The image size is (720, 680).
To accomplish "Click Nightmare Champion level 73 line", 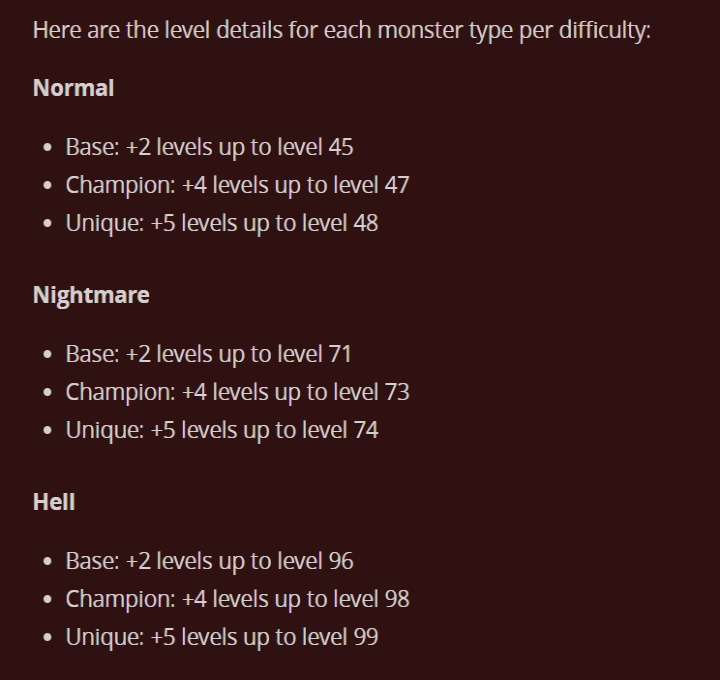I will pos(237,393).
